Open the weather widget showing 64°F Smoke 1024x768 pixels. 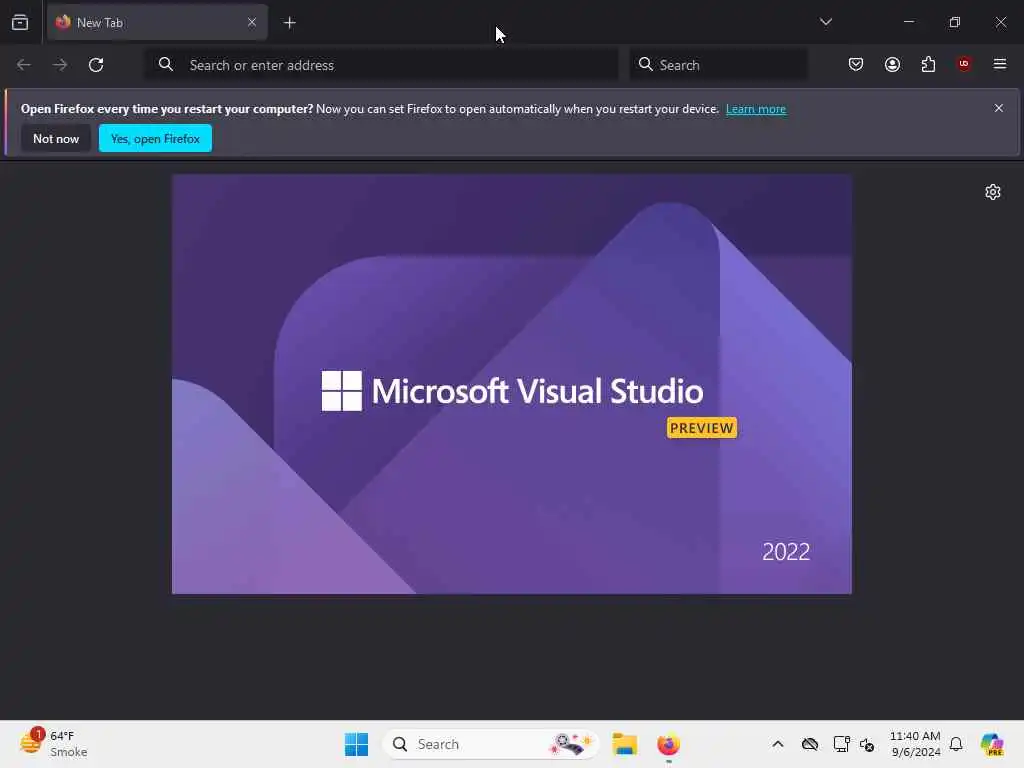pyautogui.click(x=54, y=744)
